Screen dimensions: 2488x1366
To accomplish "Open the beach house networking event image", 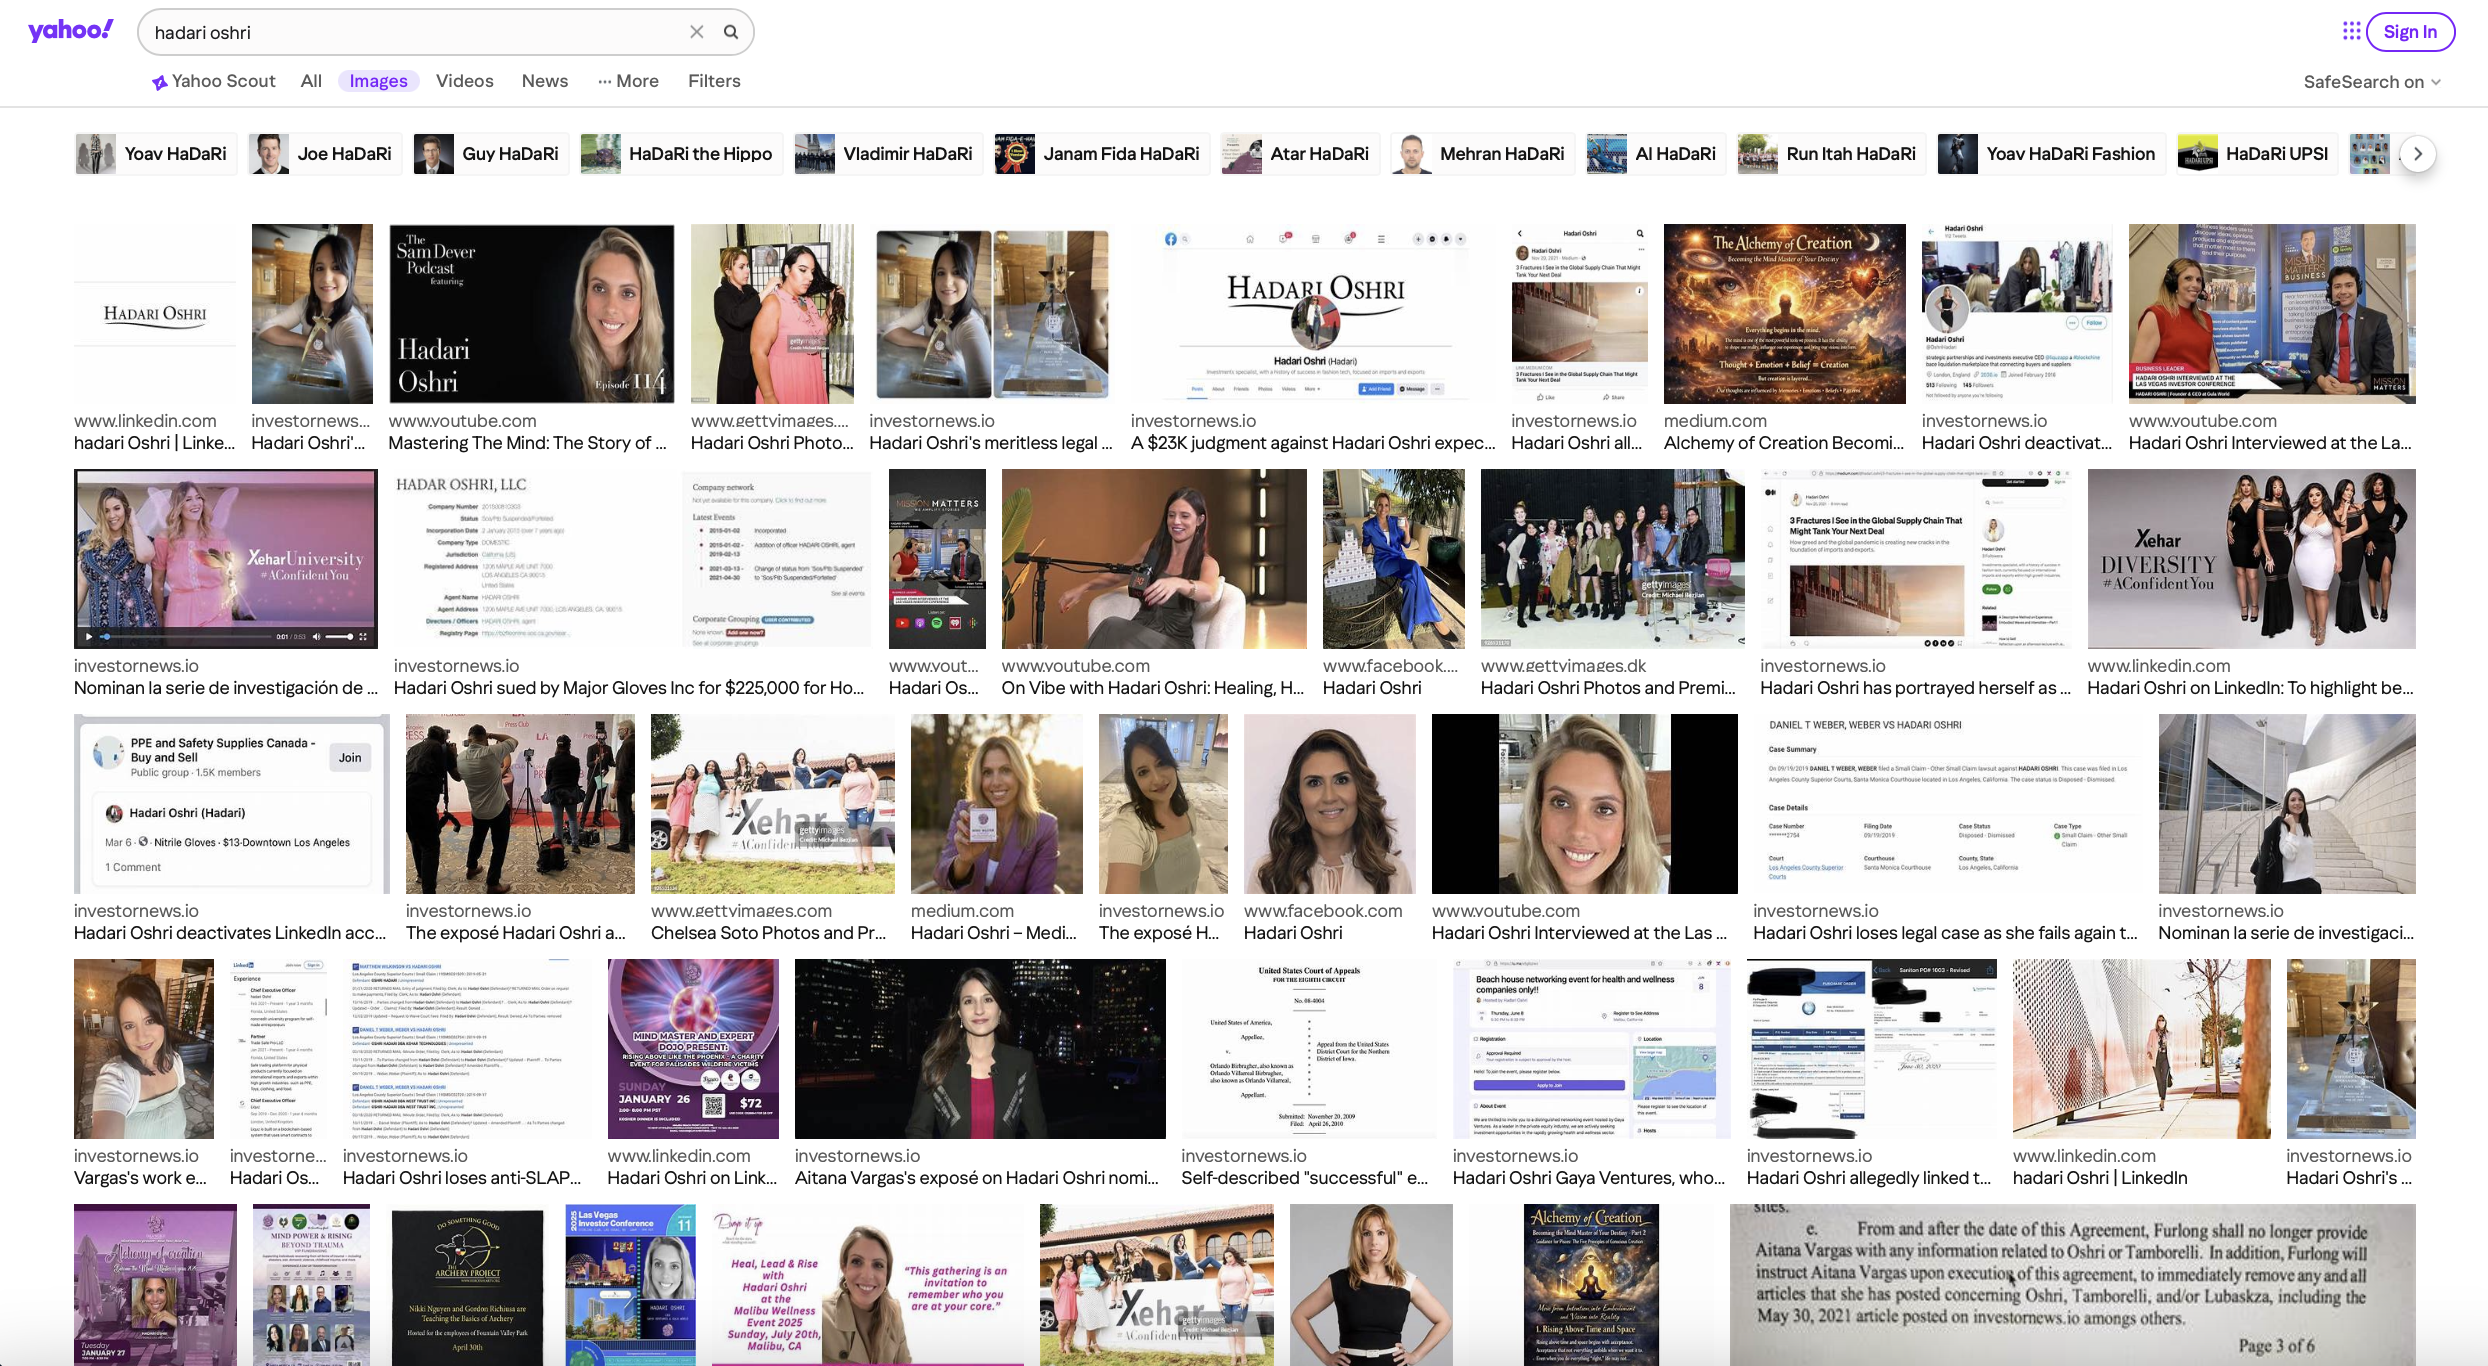I will pyautogui.click(x=1592, y=1049).
